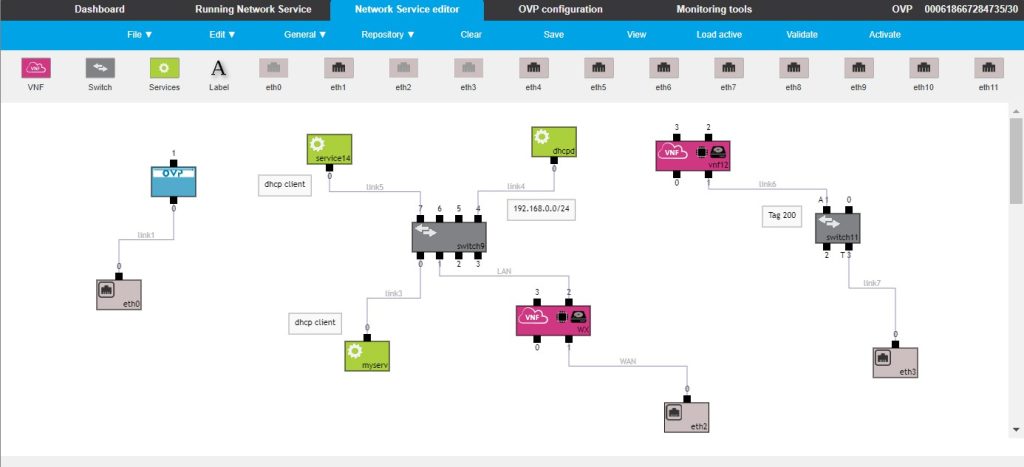Click the eth4 interface palette icon
Screen dimensions: 1024x467
534,68
